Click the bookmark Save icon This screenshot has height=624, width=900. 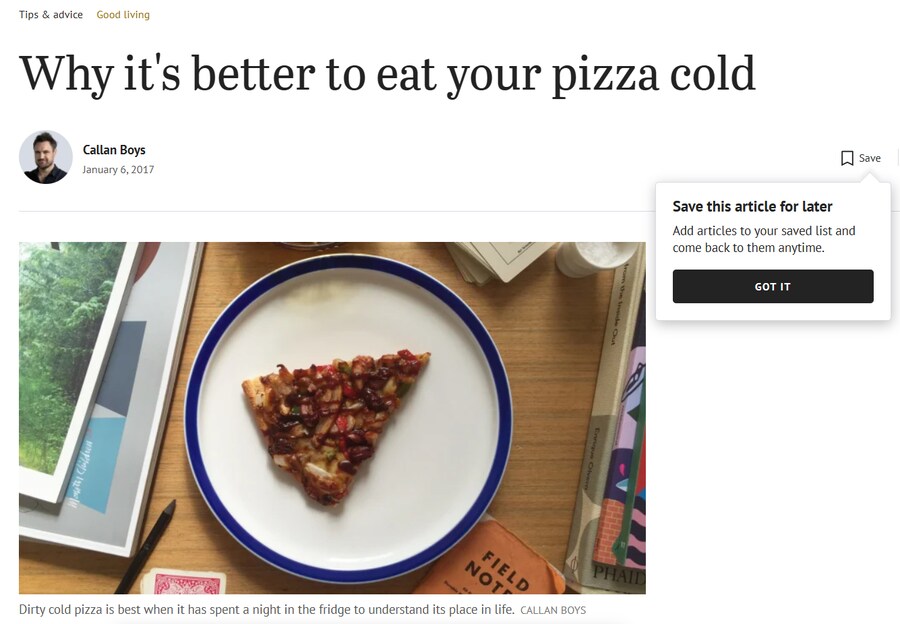coord(847,158)
